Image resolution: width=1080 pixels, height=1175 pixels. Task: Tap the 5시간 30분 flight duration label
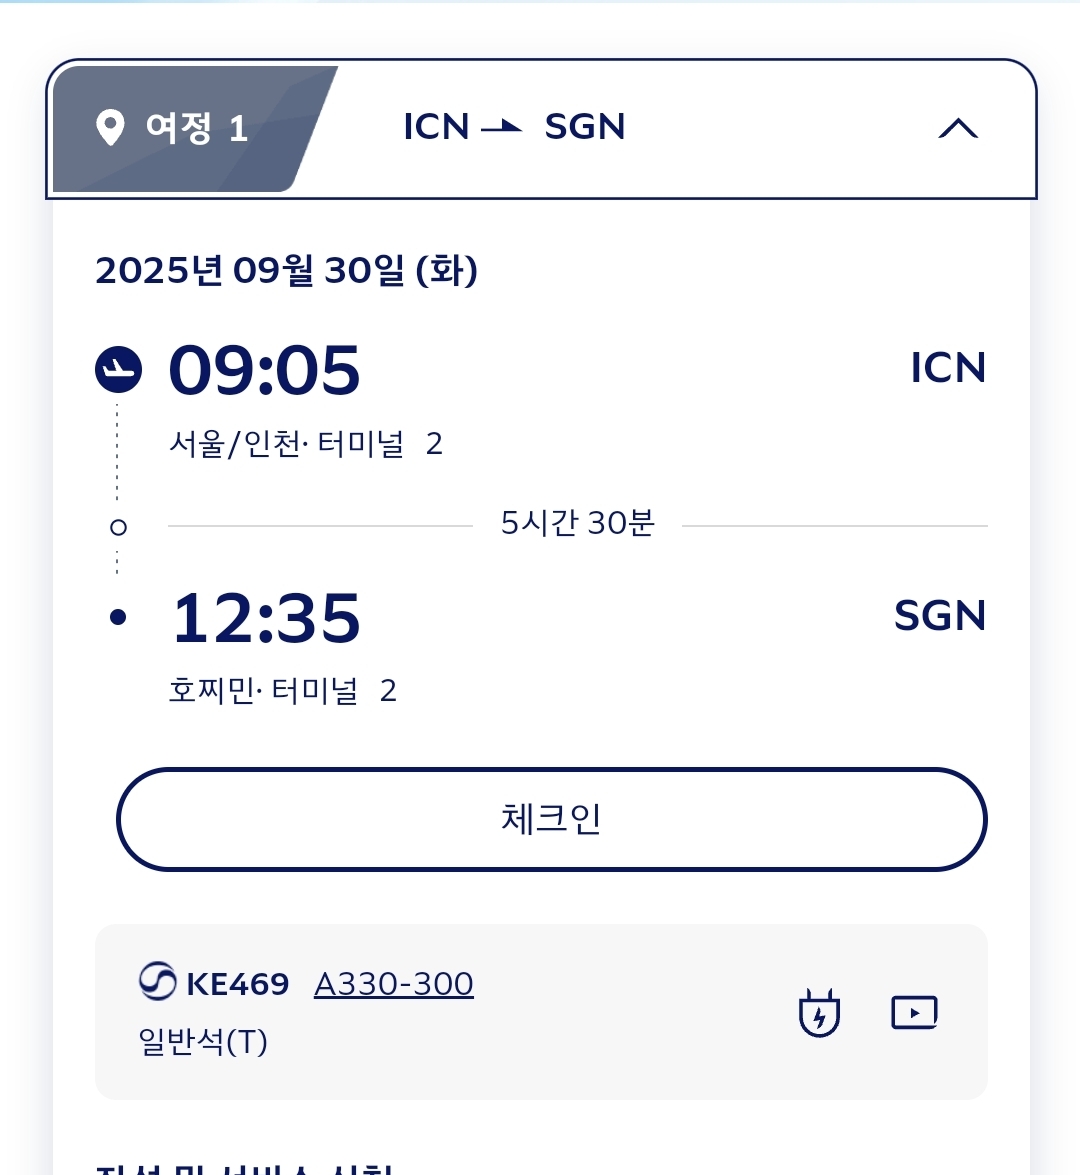tap(577, 523)
